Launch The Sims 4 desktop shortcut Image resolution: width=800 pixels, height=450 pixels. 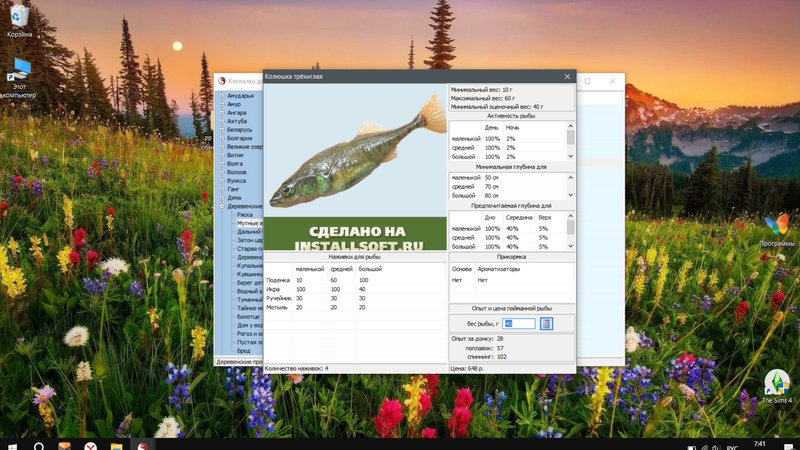tap(776, 383)
